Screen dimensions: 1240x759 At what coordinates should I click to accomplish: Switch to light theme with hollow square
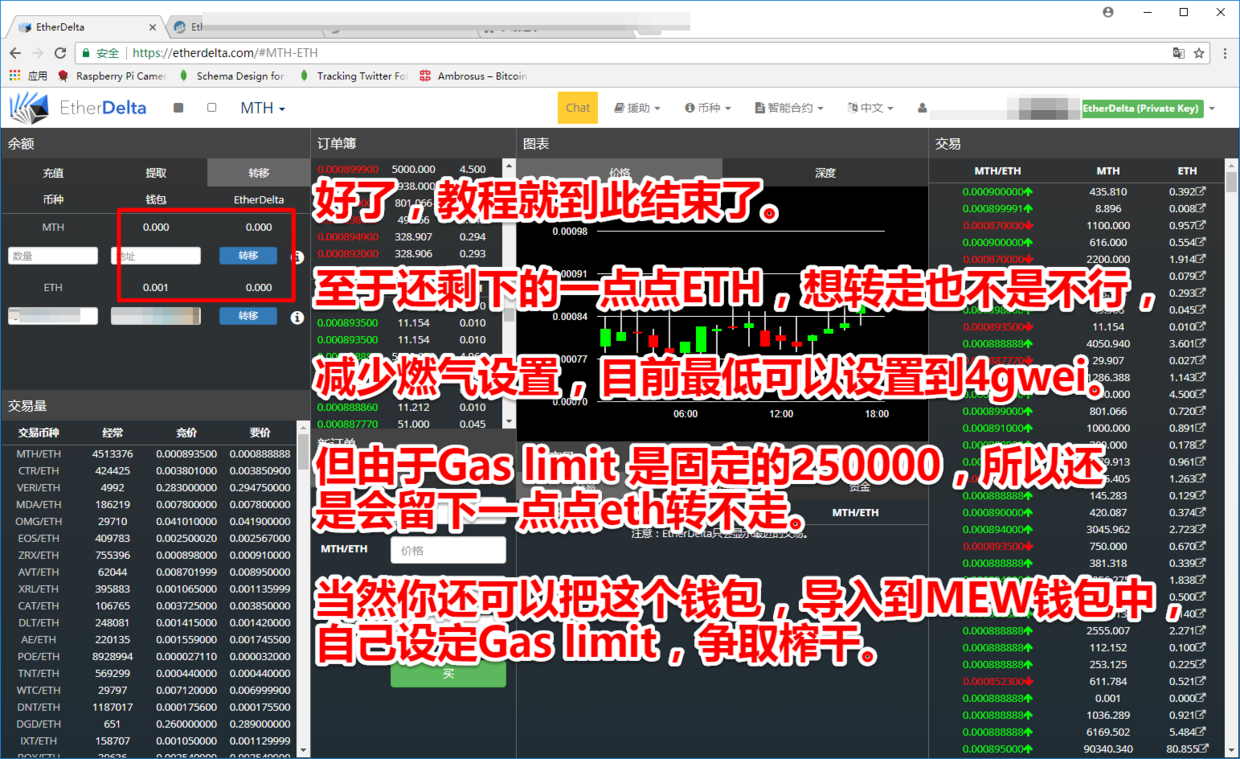pyautogui.click(x=212, y=107)
